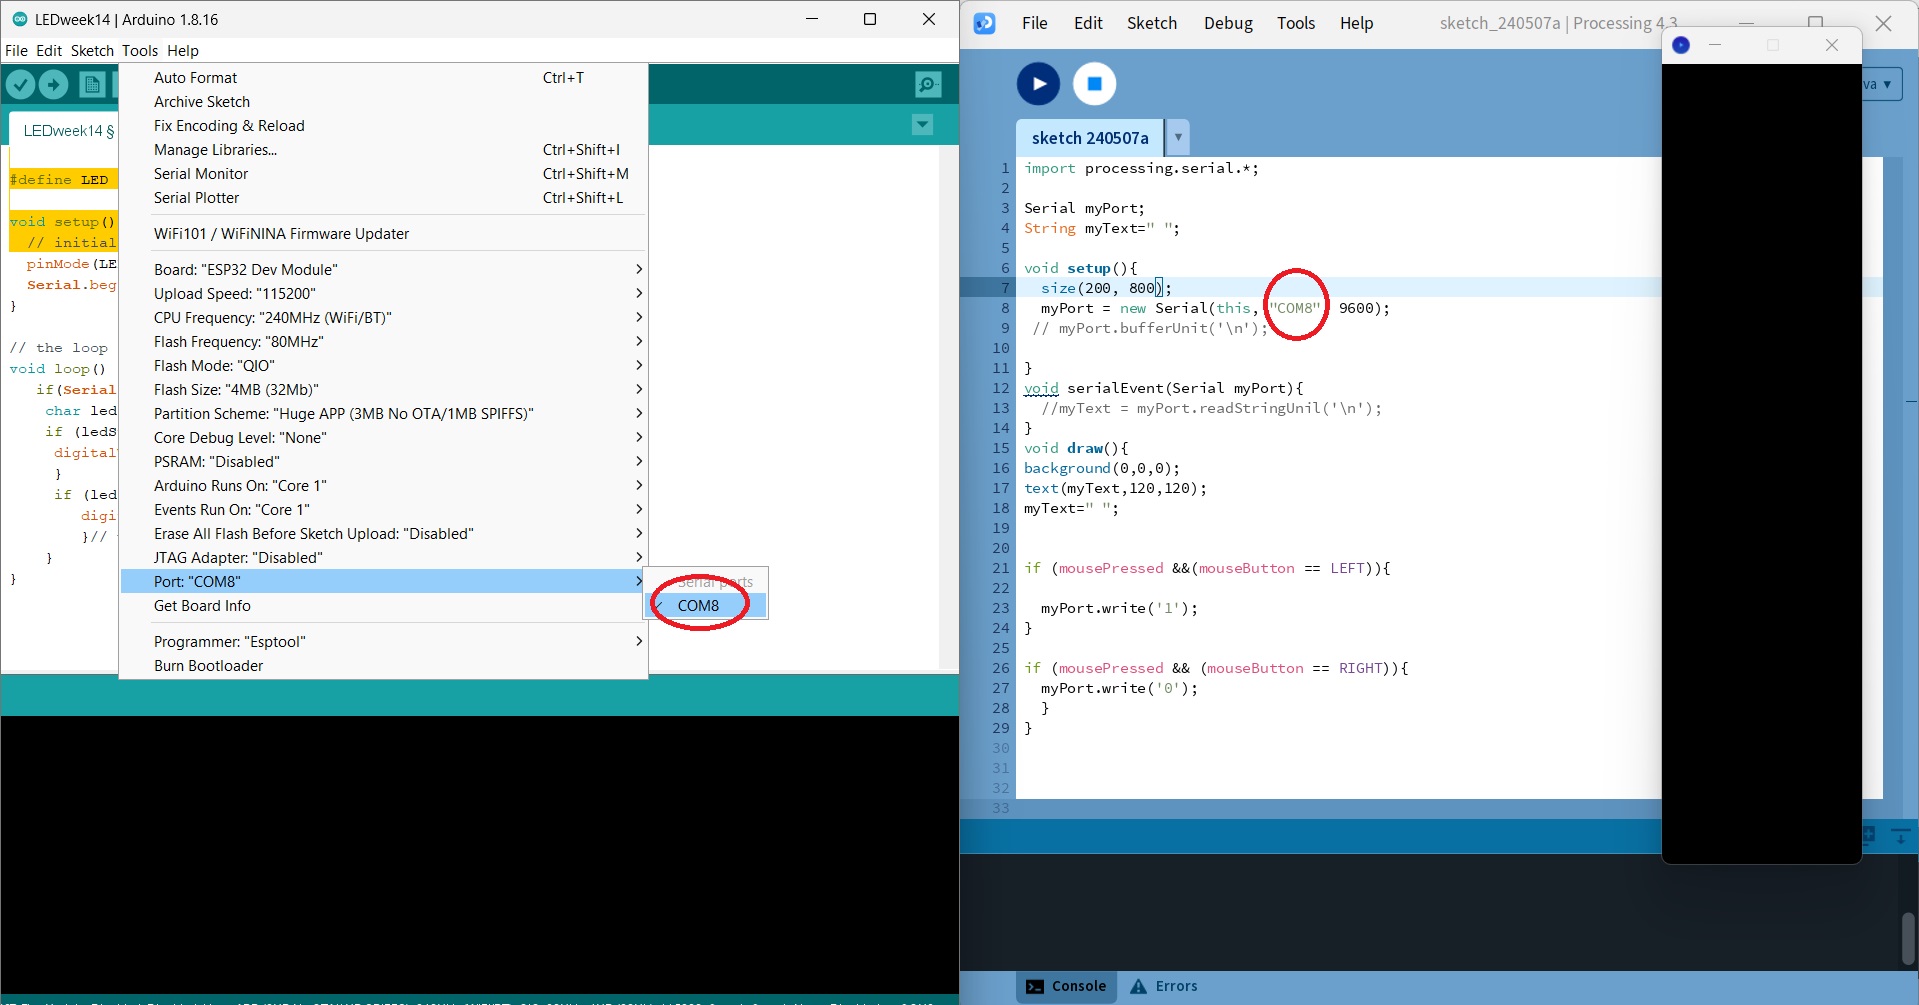Screen dimensions: 1919x1005
Task: Click the sketch output window icon
Action: tap(1681, 45)
